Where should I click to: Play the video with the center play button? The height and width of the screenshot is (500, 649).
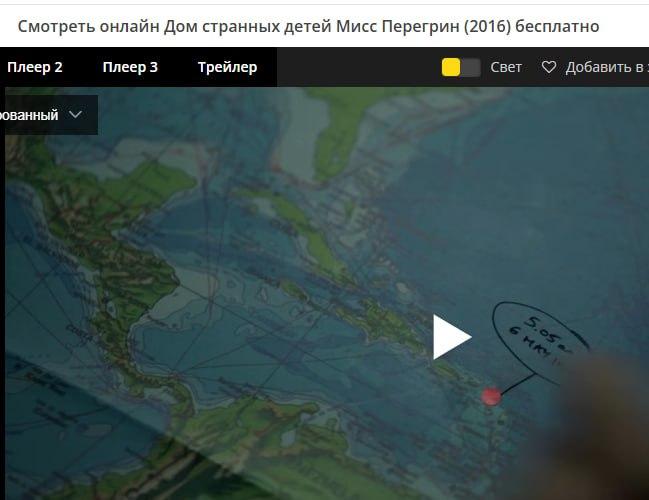(452, 337)
